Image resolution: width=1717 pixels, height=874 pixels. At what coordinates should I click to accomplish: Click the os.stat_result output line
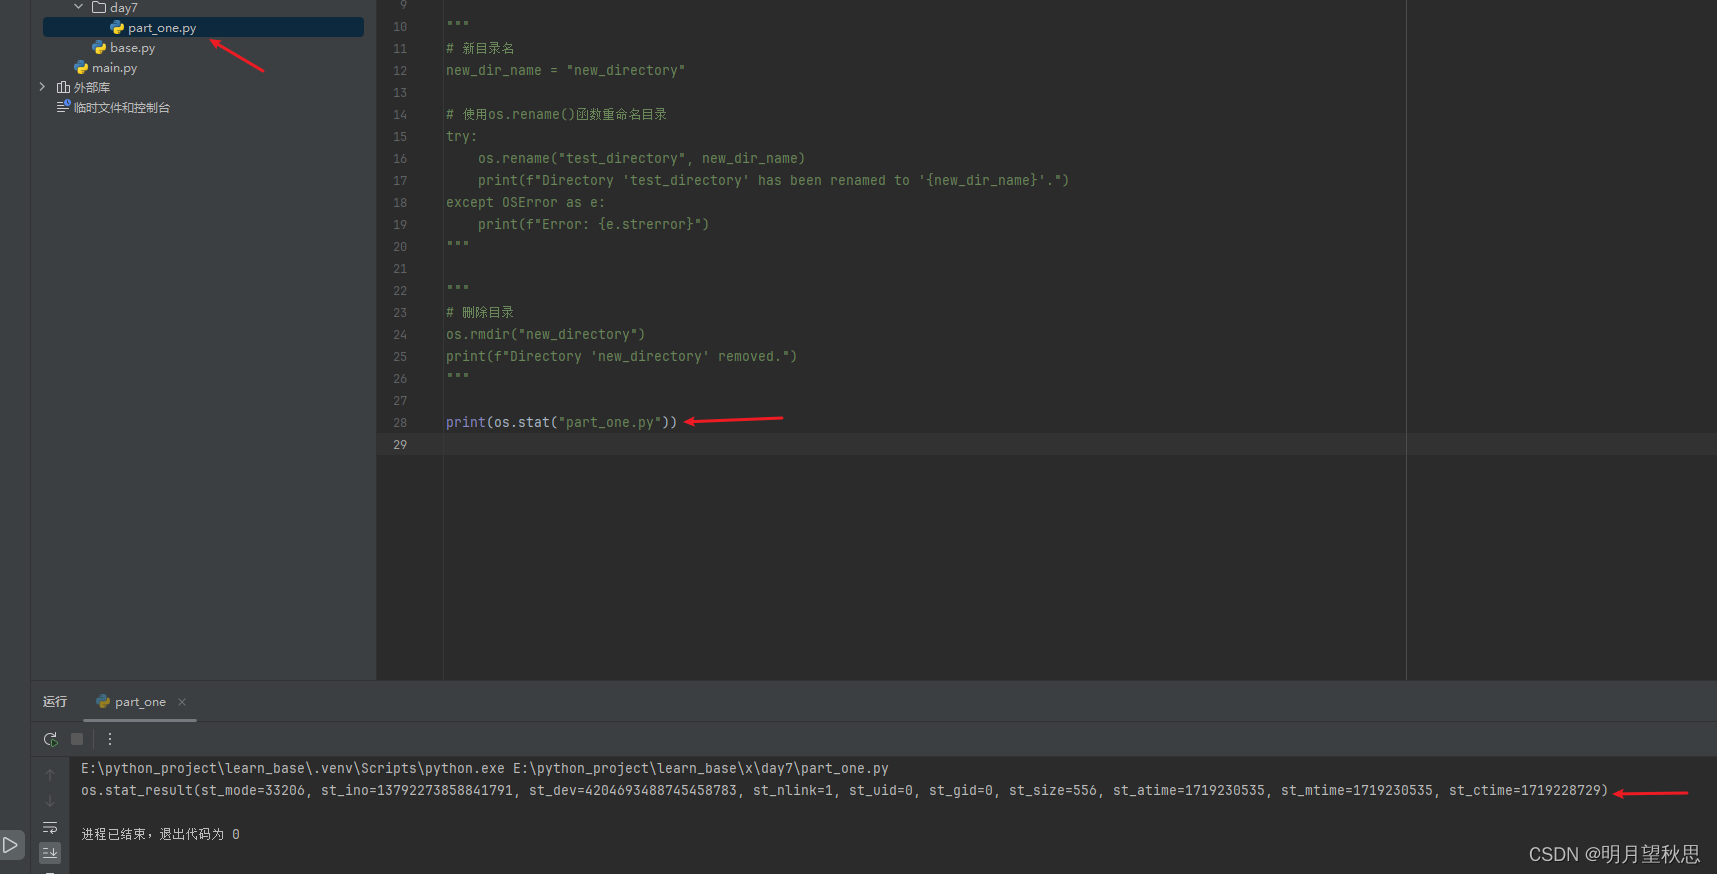click(844, 790)
